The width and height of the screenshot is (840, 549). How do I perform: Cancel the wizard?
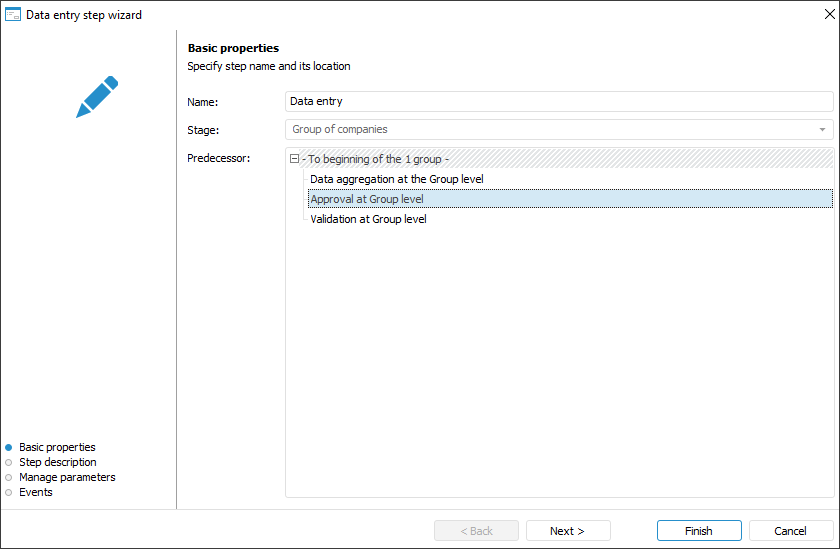click(790, 531)
